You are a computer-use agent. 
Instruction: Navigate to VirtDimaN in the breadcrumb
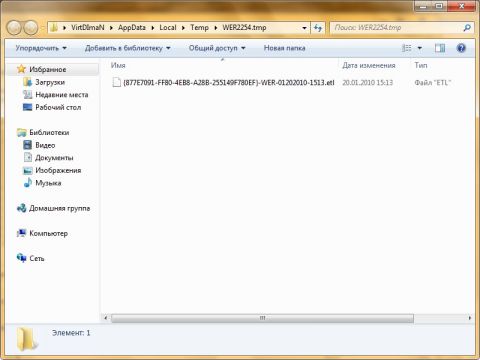(88, 28)
